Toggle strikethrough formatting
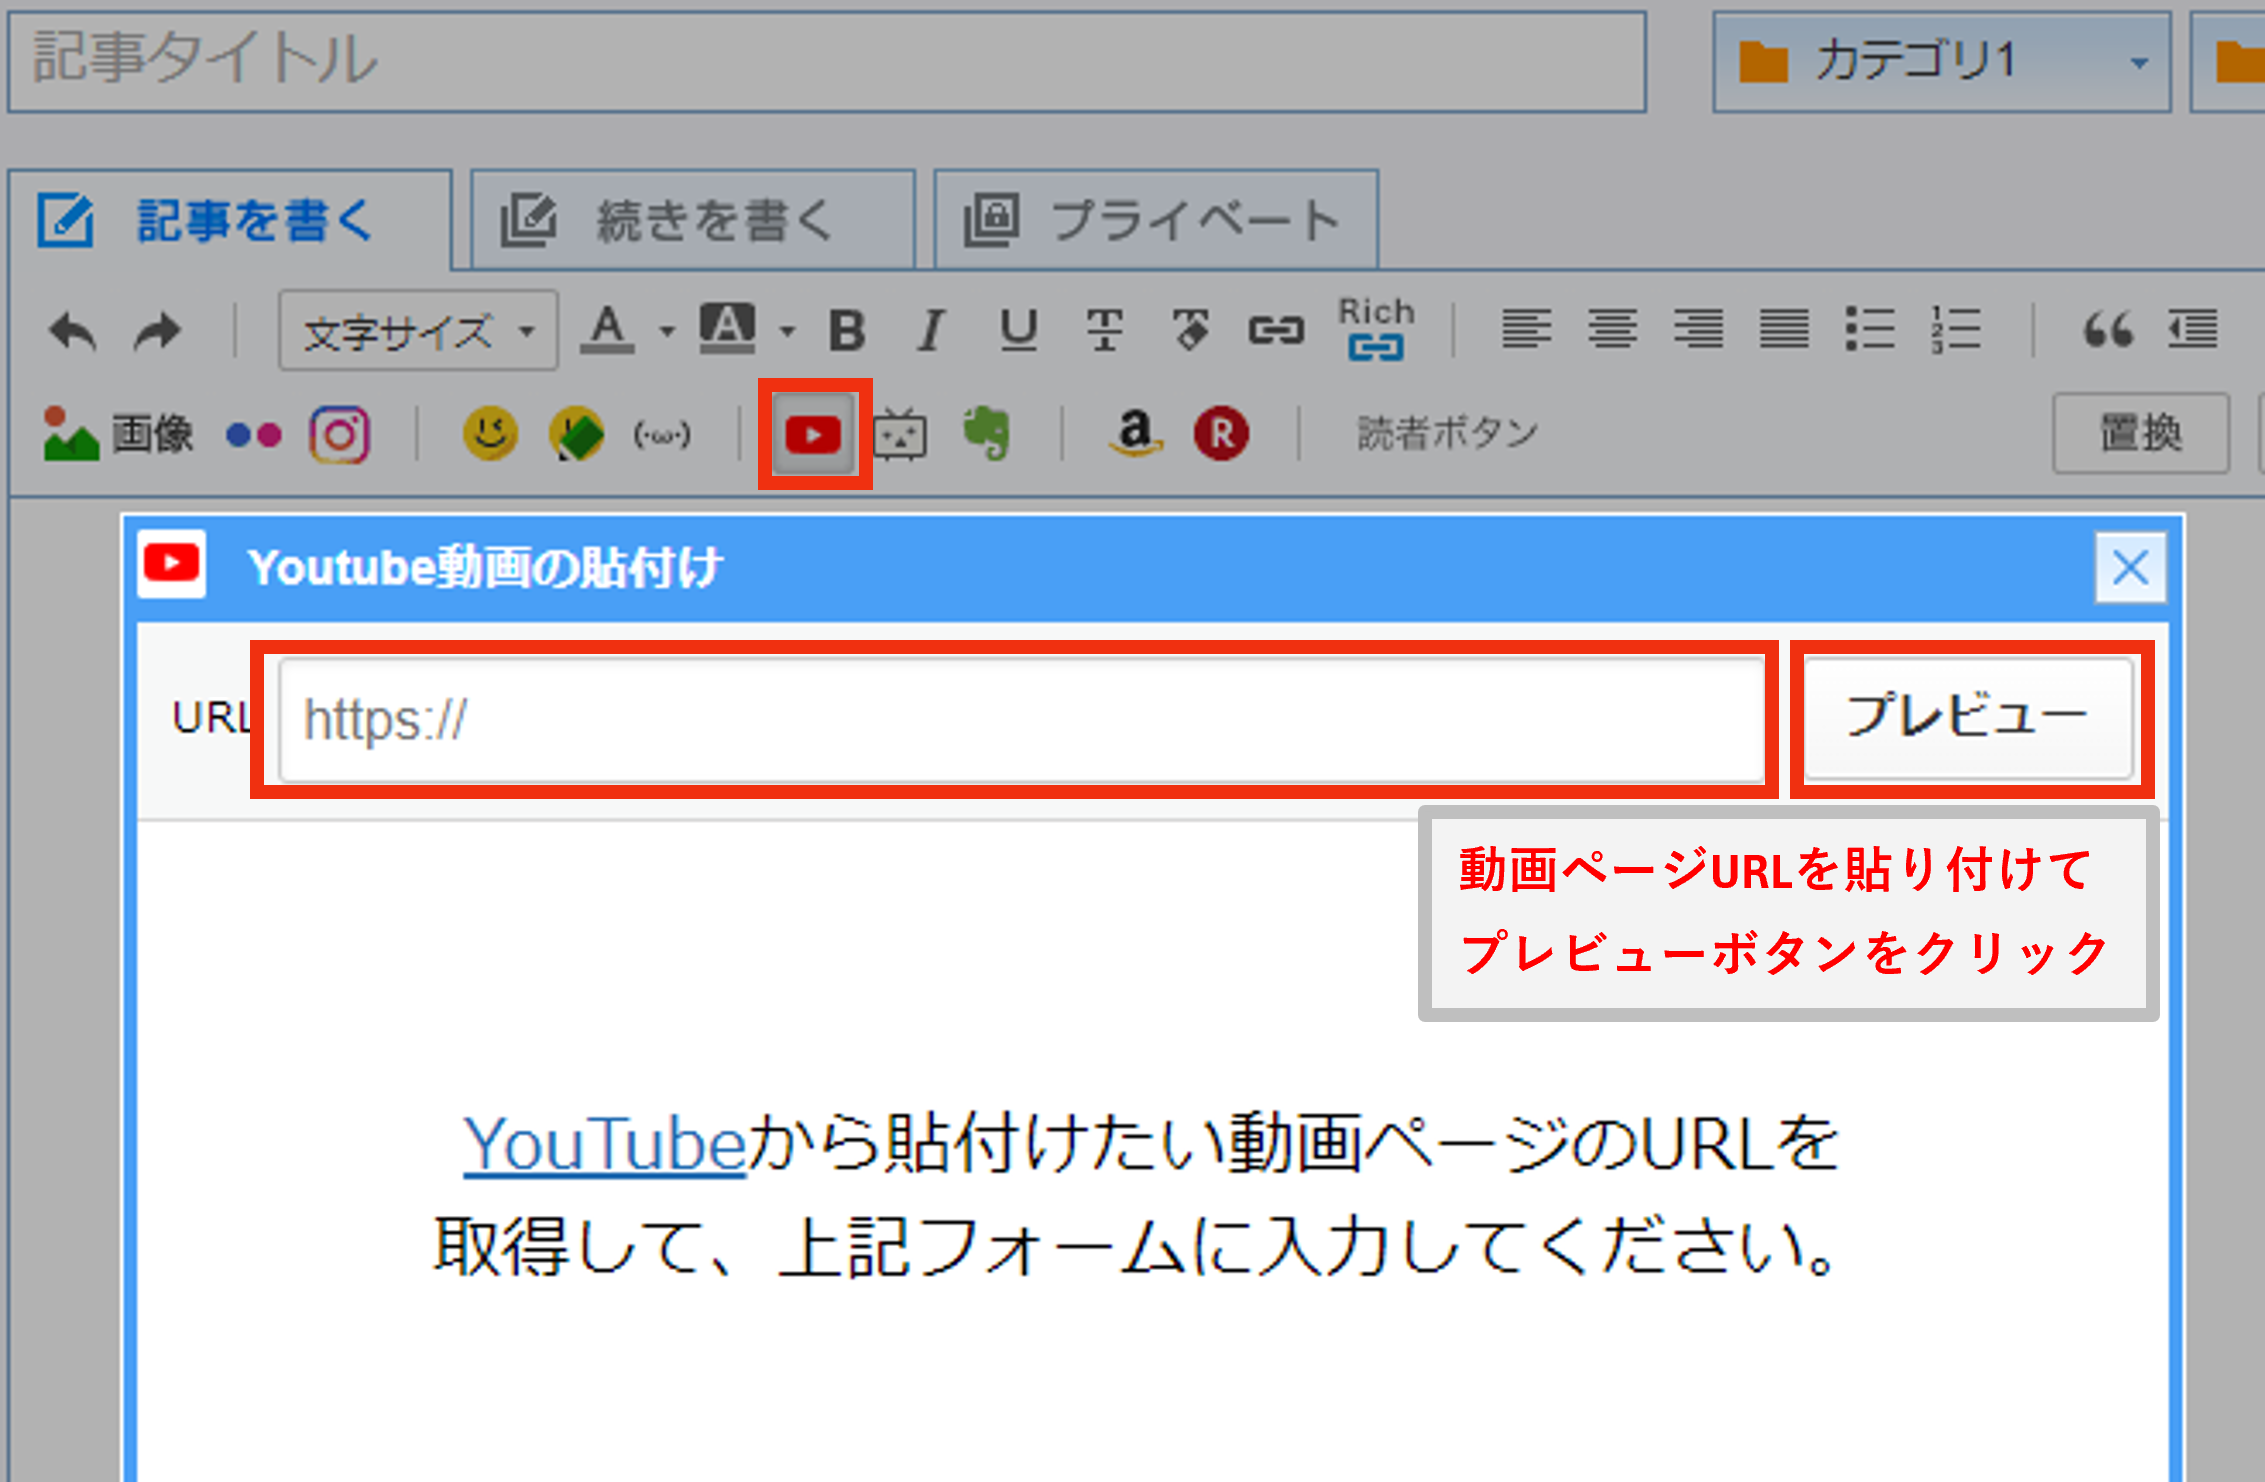This screenshot has height=1482, width=2265. 1105,330
